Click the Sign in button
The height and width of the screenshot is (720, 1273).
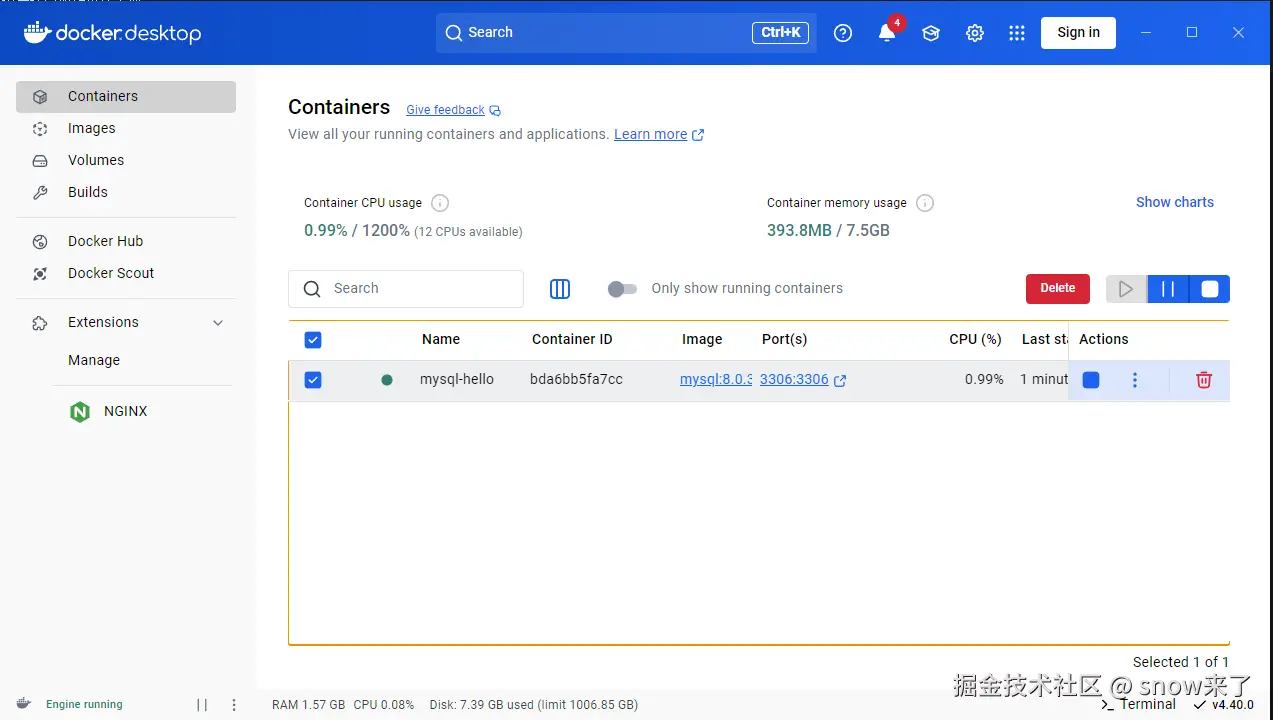[x=1078, y=33]
